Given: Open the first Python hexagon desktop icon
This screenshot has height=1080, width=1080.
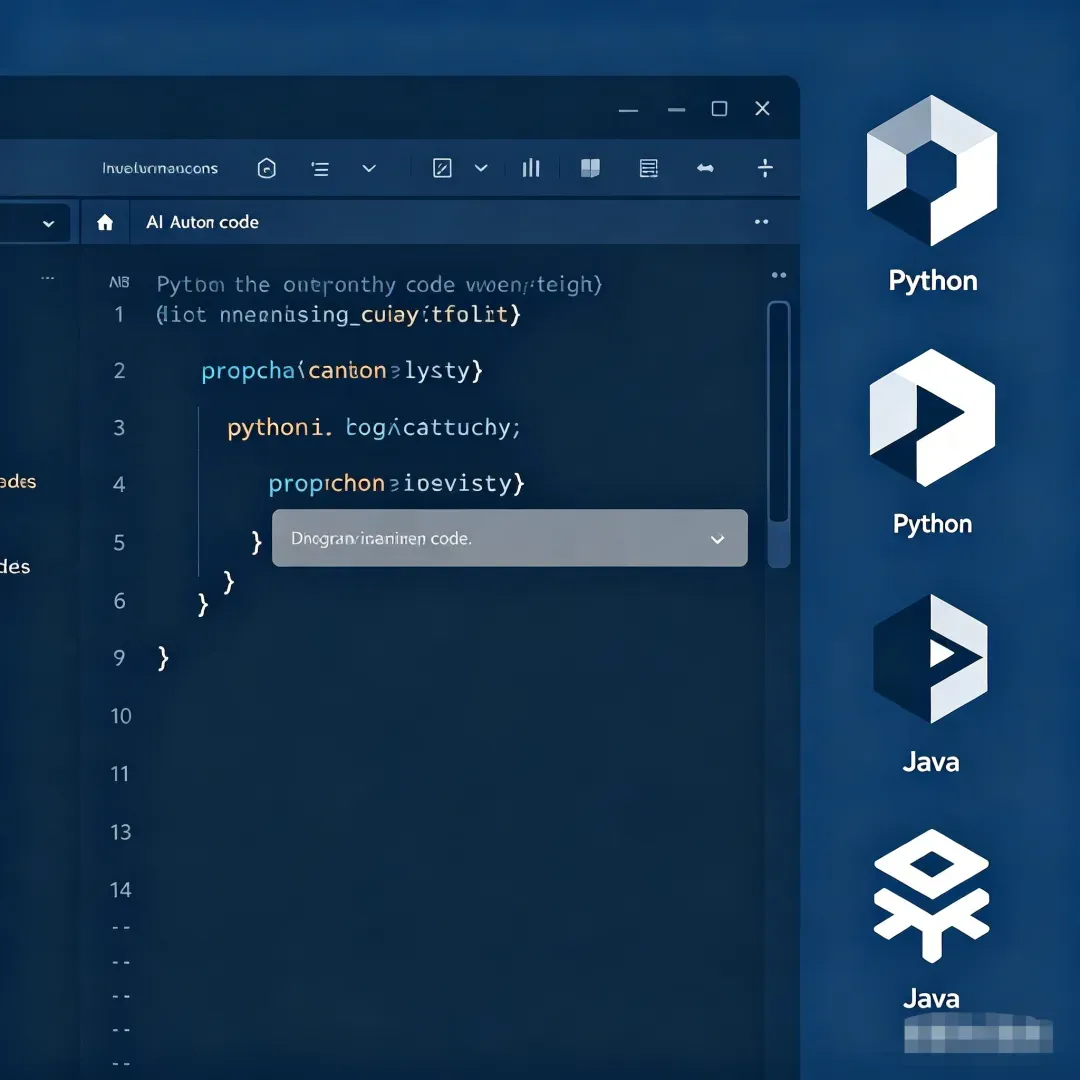Looking at the screenshot, I should click(x=932, y=170).
